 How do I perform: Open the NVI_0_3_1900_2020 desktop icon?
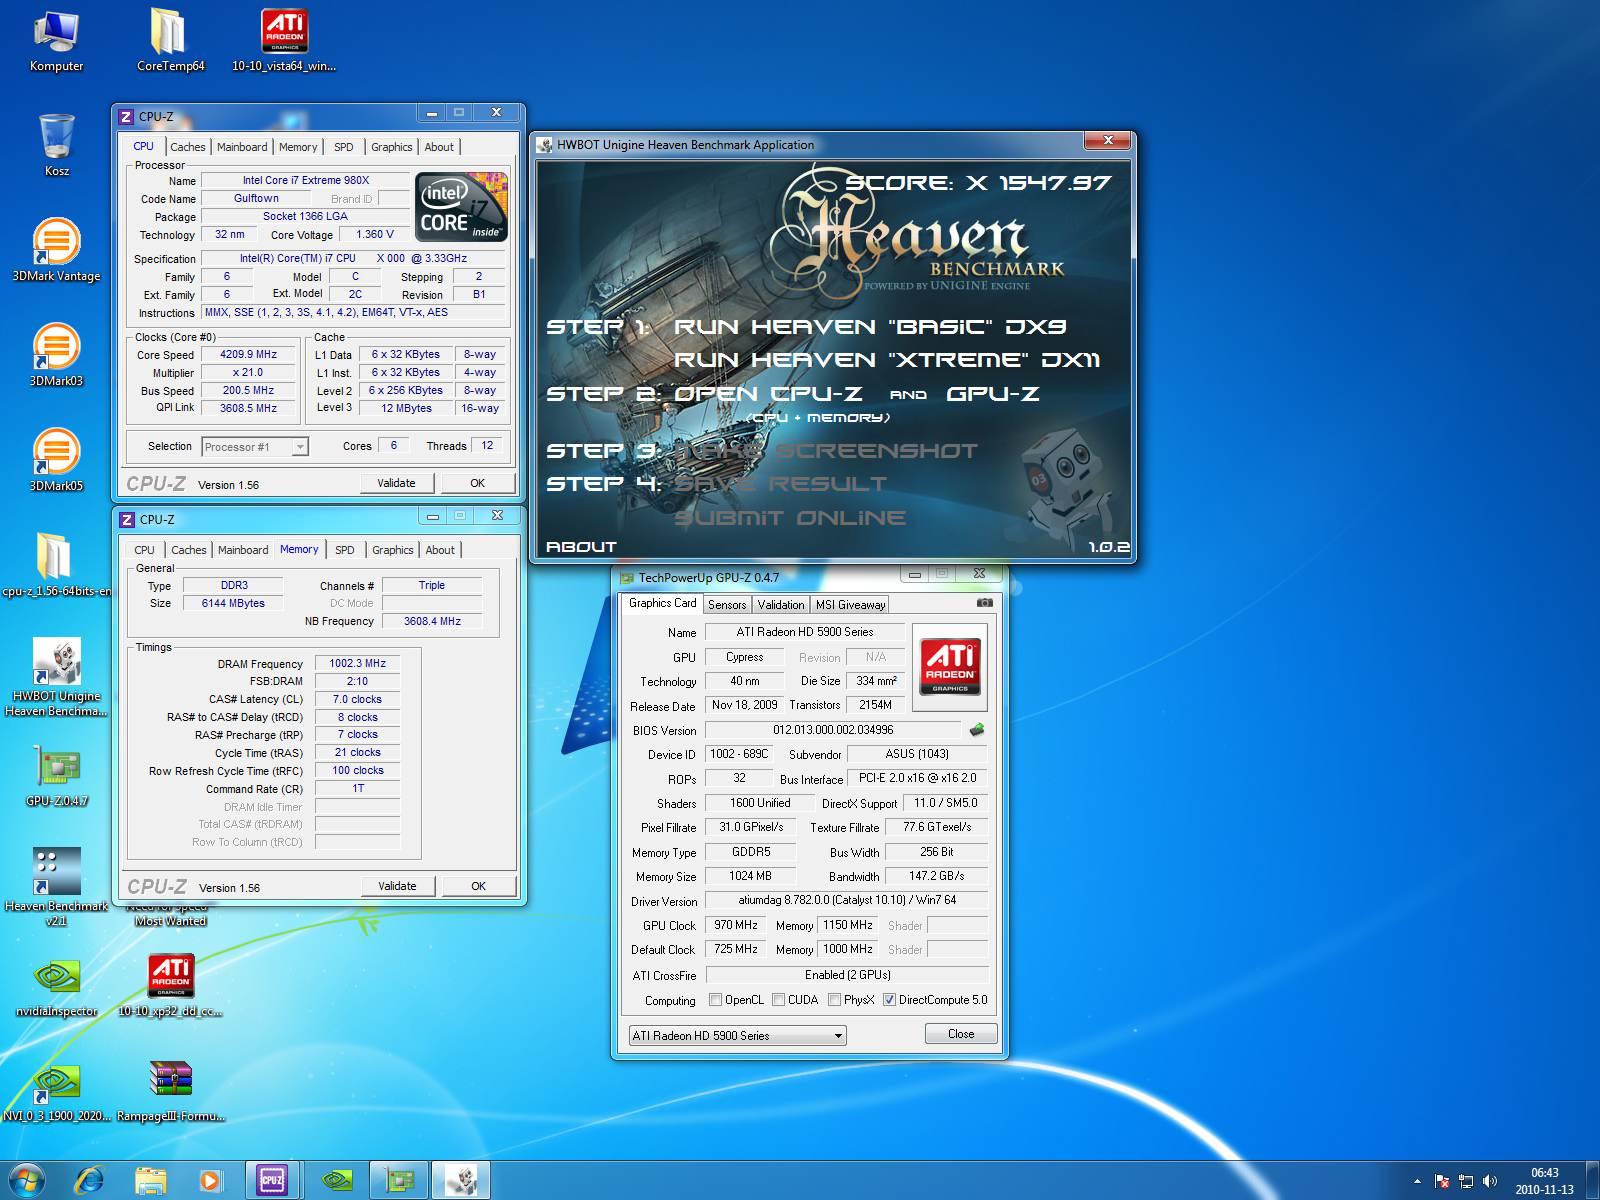(56, 1092)
